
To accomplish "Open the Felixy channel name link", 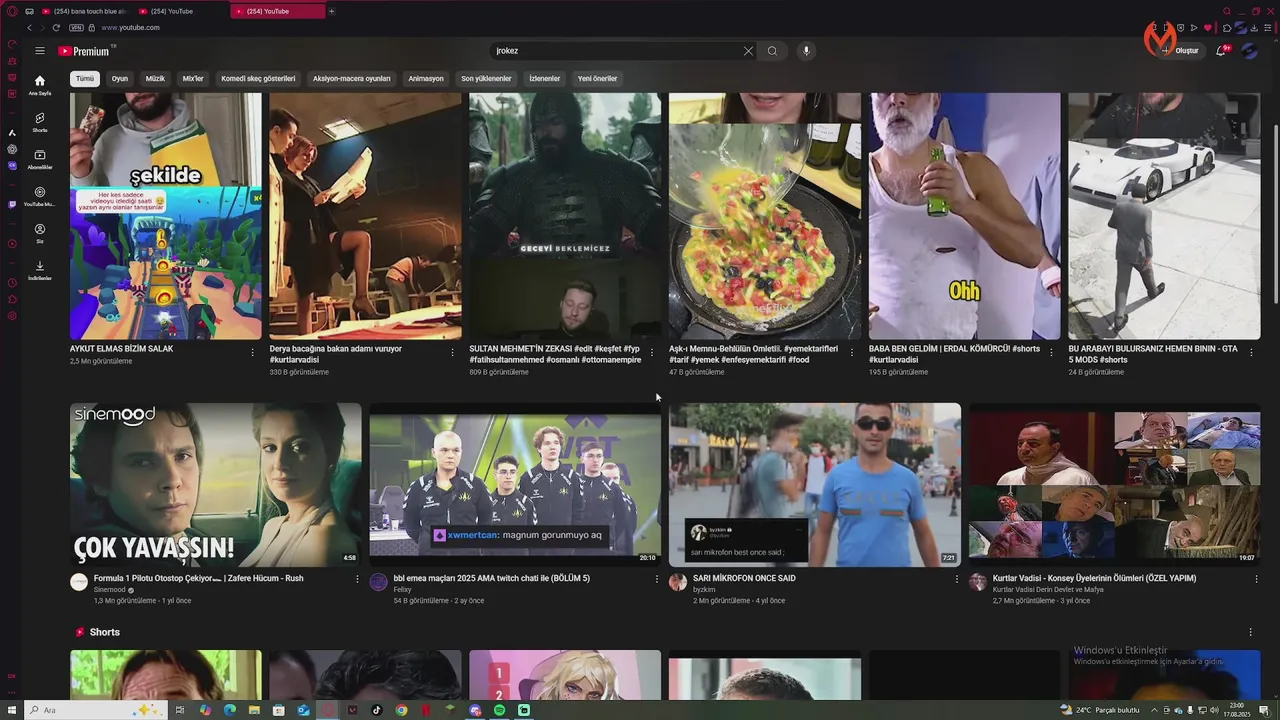I will point(403,590).
